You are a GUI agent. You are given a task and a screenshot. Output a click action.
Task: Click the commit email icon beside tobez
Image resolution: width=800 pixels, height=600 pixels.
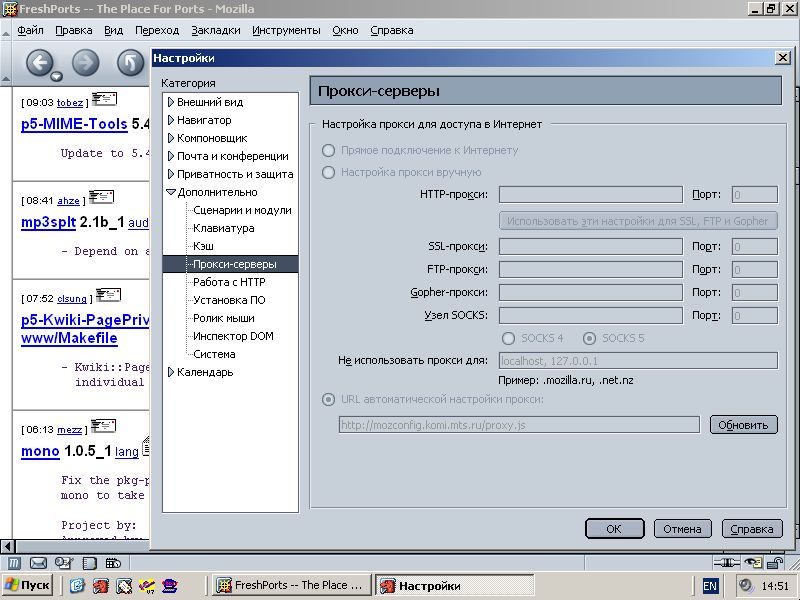104,99
